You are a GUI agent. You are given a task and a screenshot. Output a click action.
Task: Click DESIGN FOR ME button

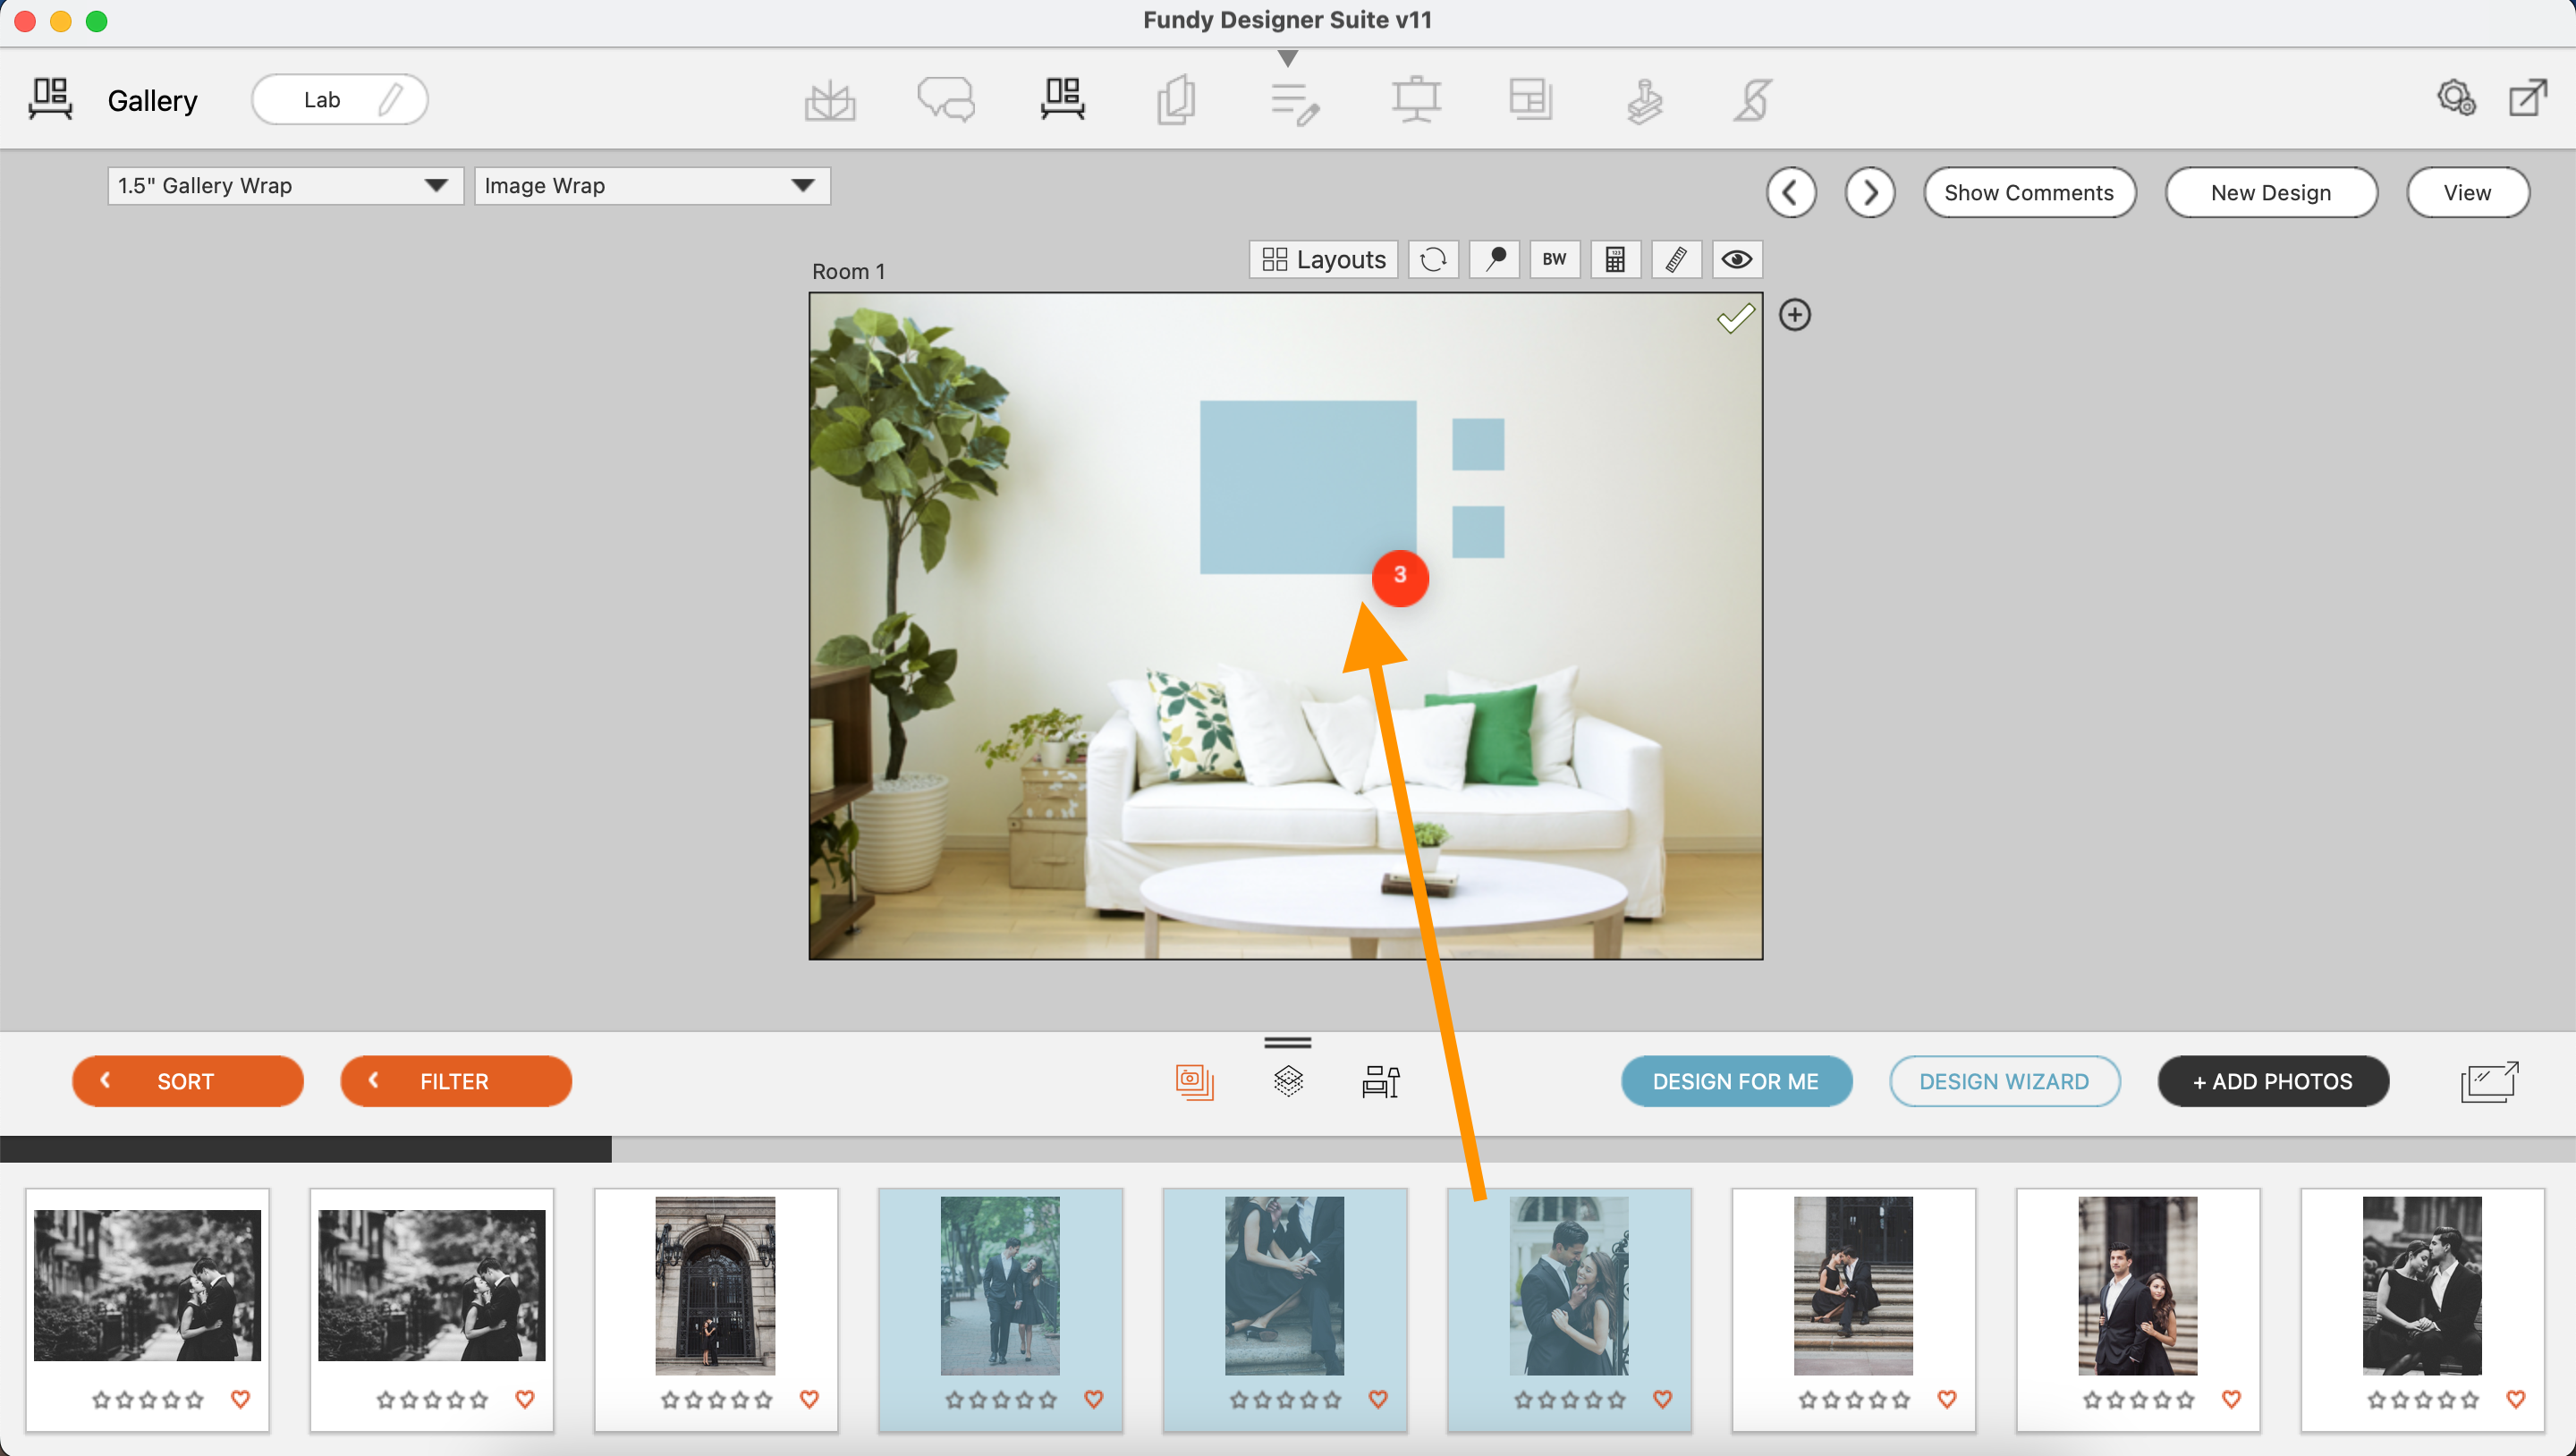click(1735, 1081)
